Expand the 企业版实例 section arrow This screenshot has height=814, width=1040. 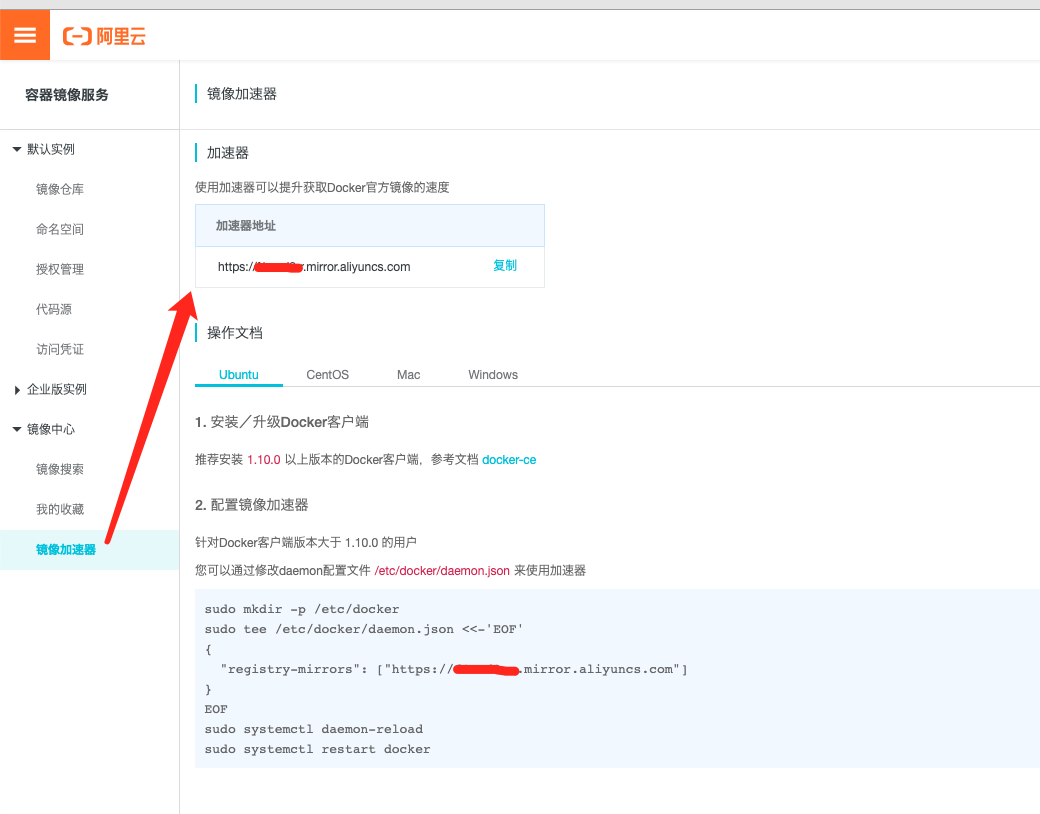point(17,389)
